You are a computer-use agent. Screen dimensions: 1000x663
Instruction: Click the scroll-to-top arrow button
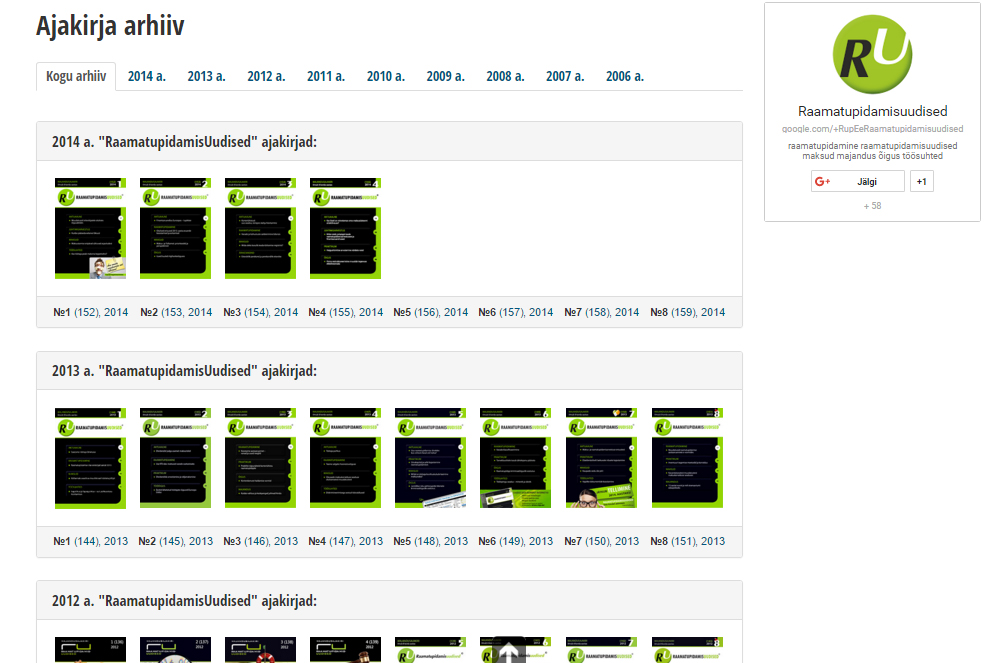(508, 650)
